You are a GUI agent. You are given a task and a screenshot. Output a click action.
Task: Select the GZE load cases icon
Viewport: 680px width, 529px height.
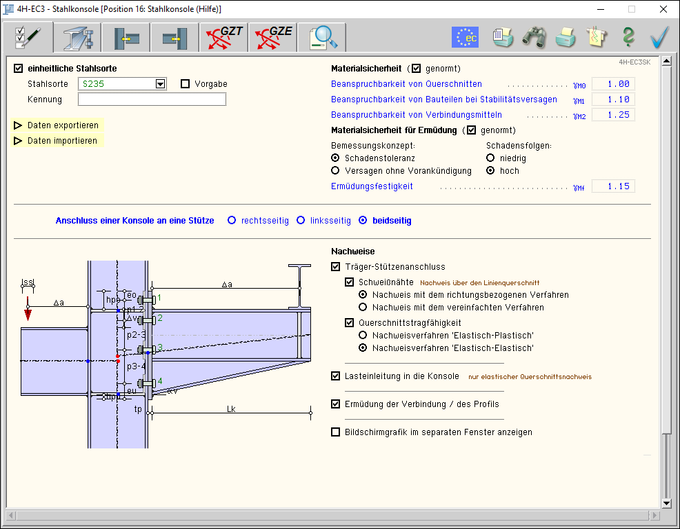(272, 37)
